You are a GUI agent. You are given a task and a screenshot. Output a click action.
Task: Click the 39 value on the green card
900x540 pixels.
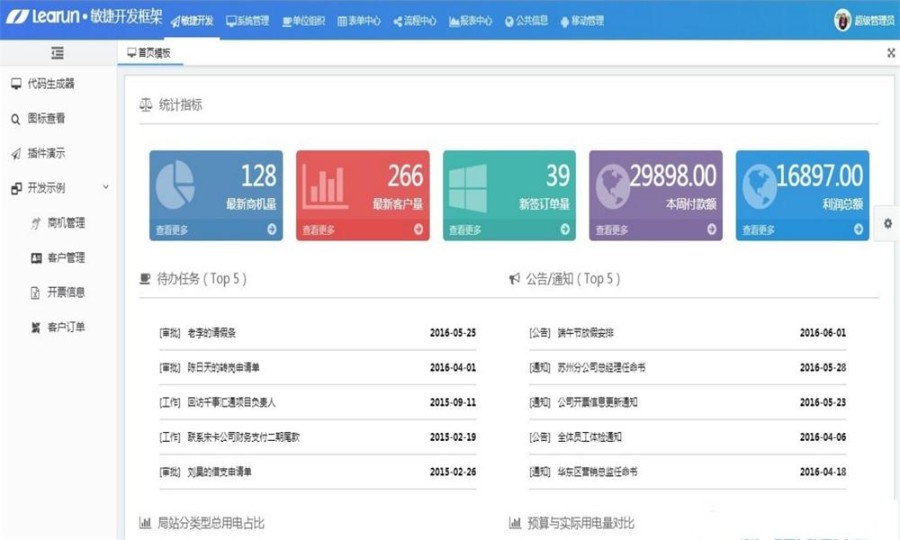[x=558, y=176]
